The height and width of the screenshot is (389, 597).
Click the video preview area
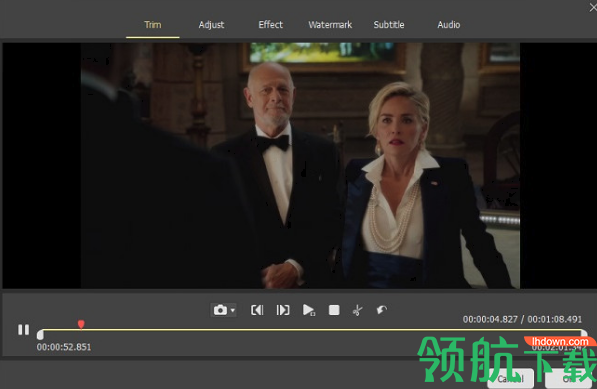299,166
